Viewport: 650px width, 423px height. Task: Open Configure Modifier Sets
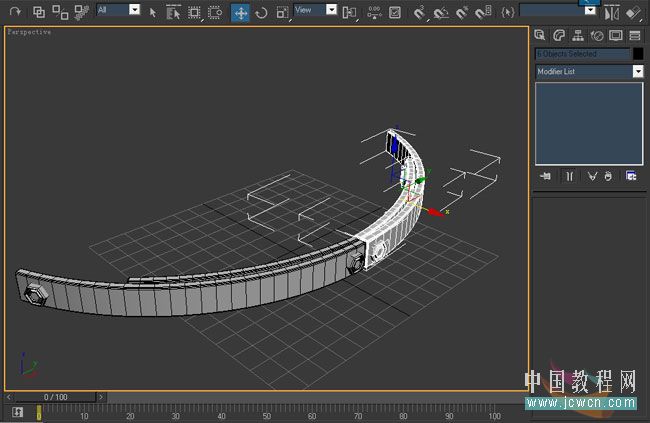point(631,177)
